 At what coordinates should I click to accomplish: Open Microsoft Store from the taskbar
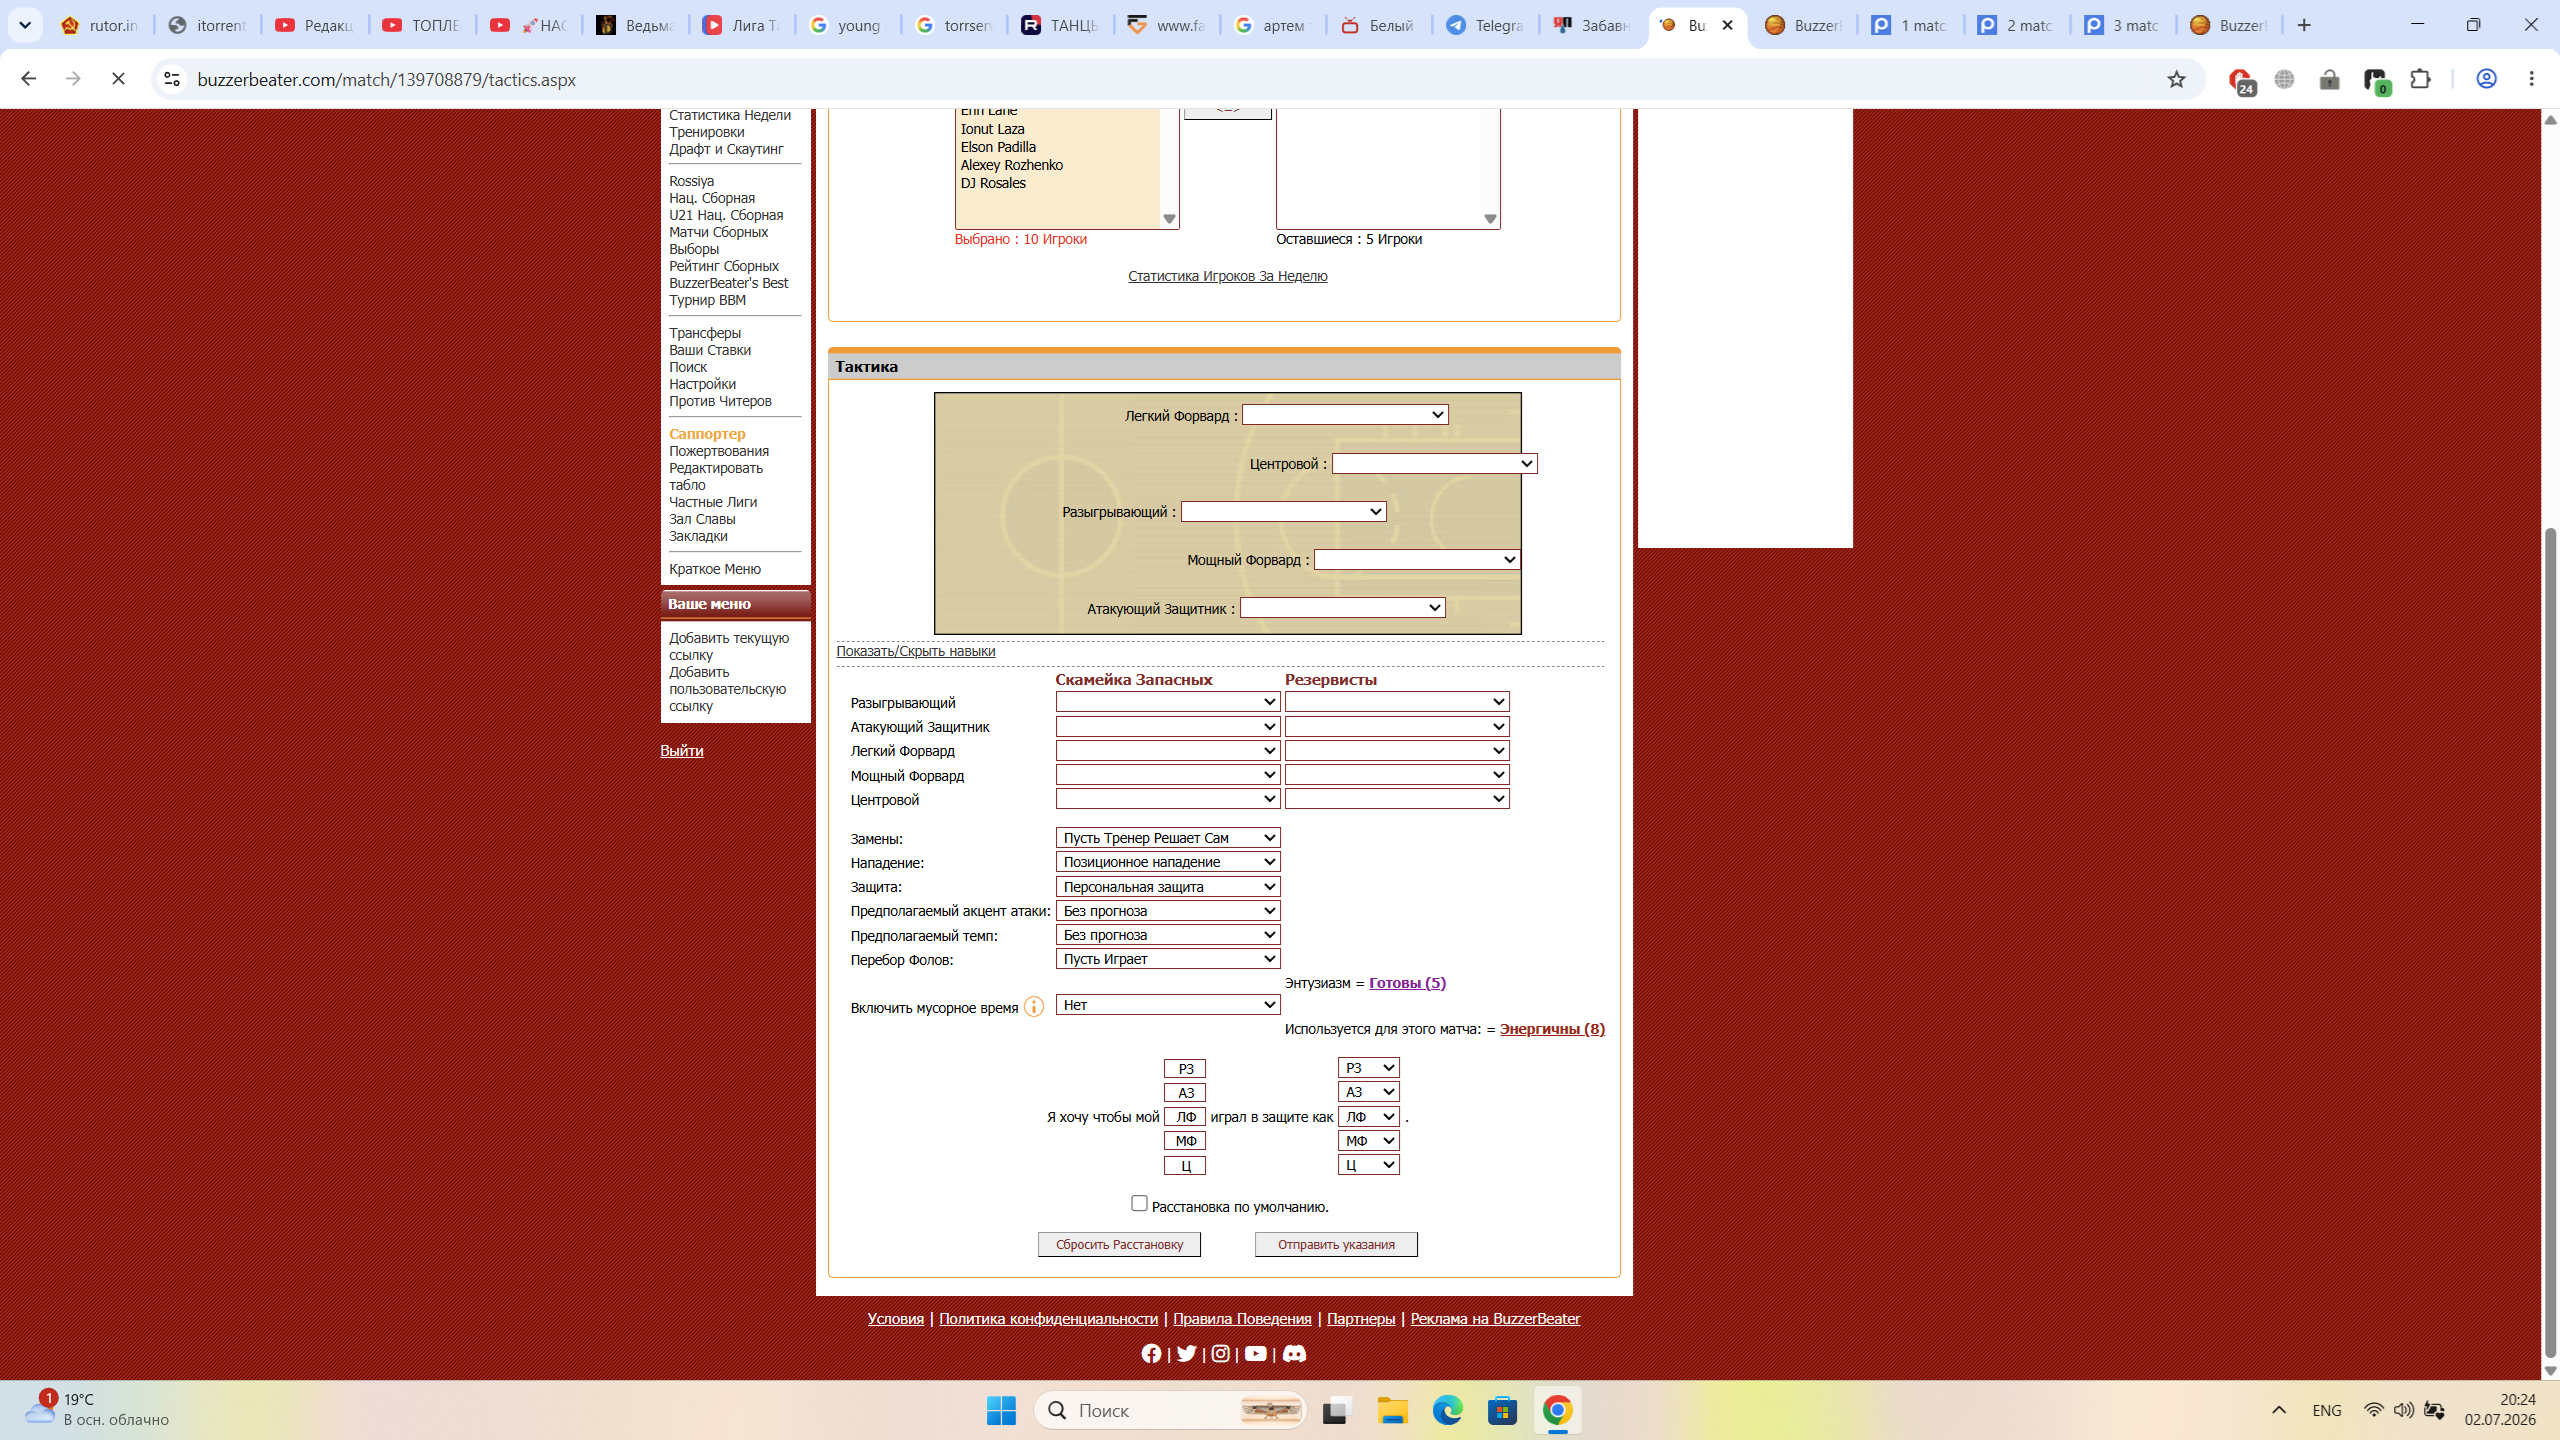click(x=1502, y=1410)
